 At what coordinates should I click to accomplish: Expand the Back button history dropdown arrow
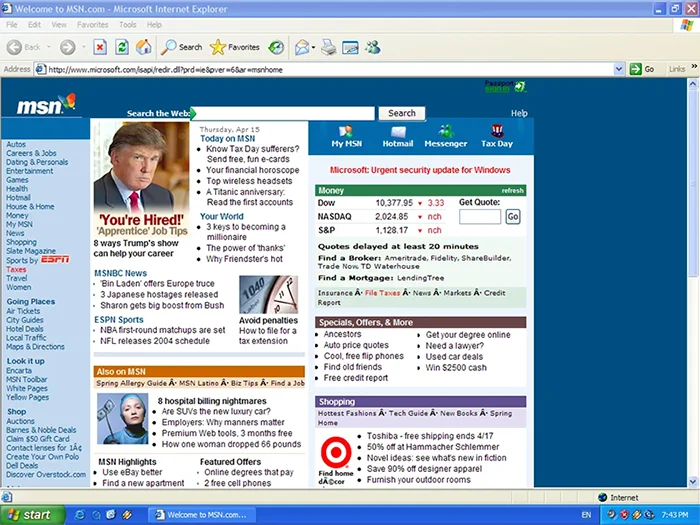(x=49, y=47)
